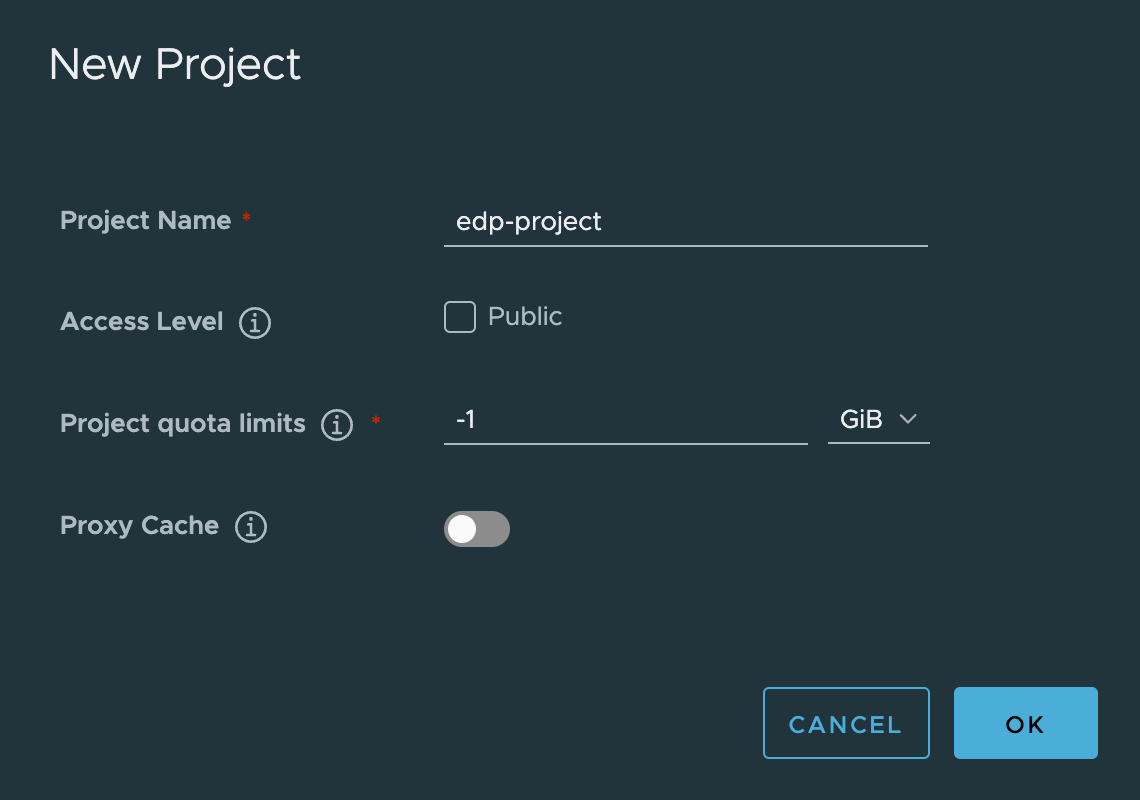Click the New Project dialog title
This screenshot has width=1140, height=800.
175,64
